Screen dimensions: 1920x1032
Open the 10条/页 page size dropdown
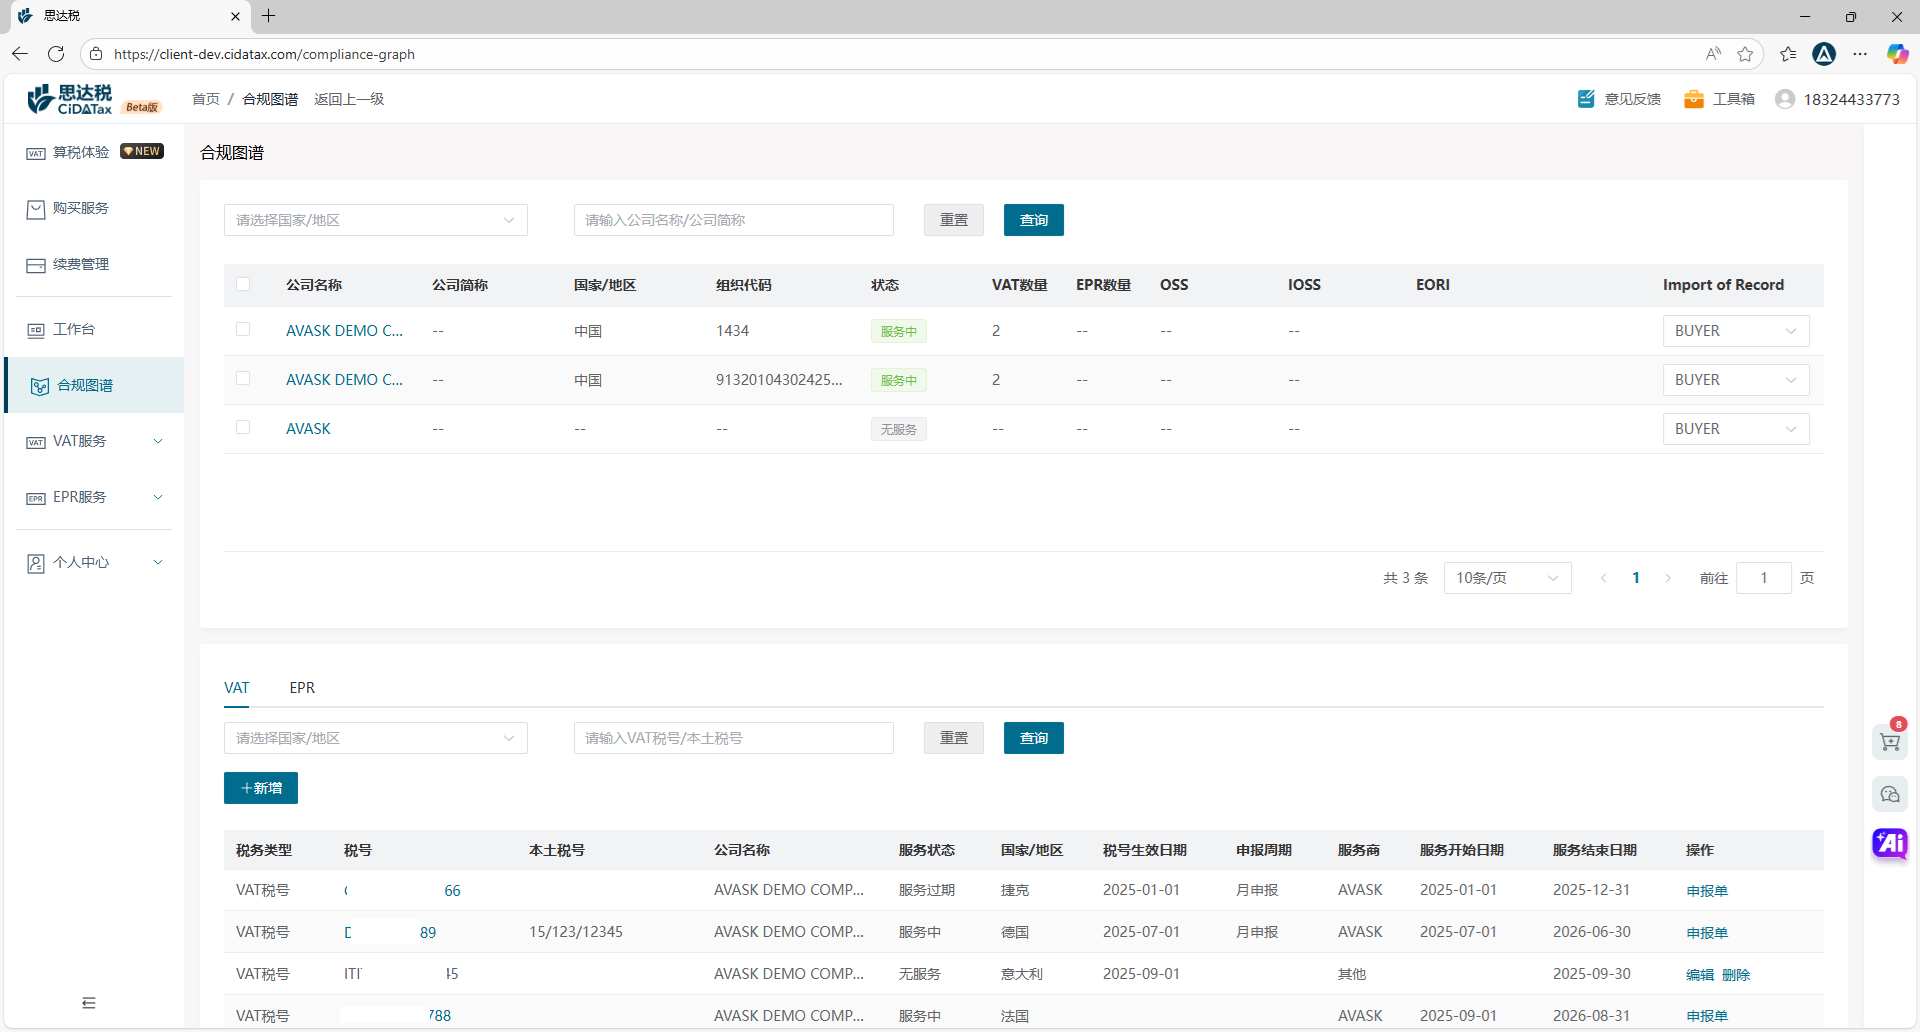(1506, 578)
